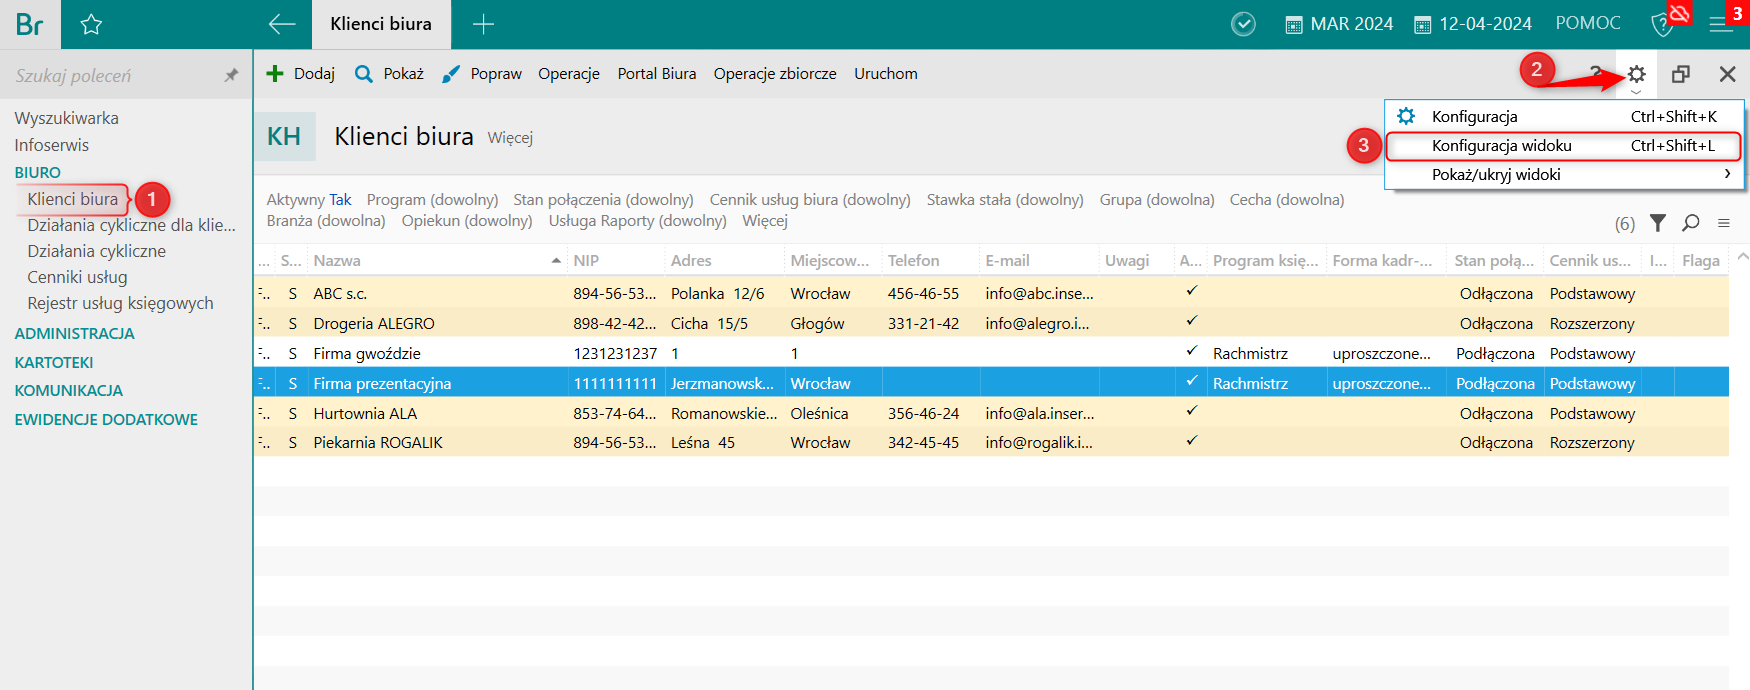Toggle the active checkmark for ABC s.c.

(1191, 292)
